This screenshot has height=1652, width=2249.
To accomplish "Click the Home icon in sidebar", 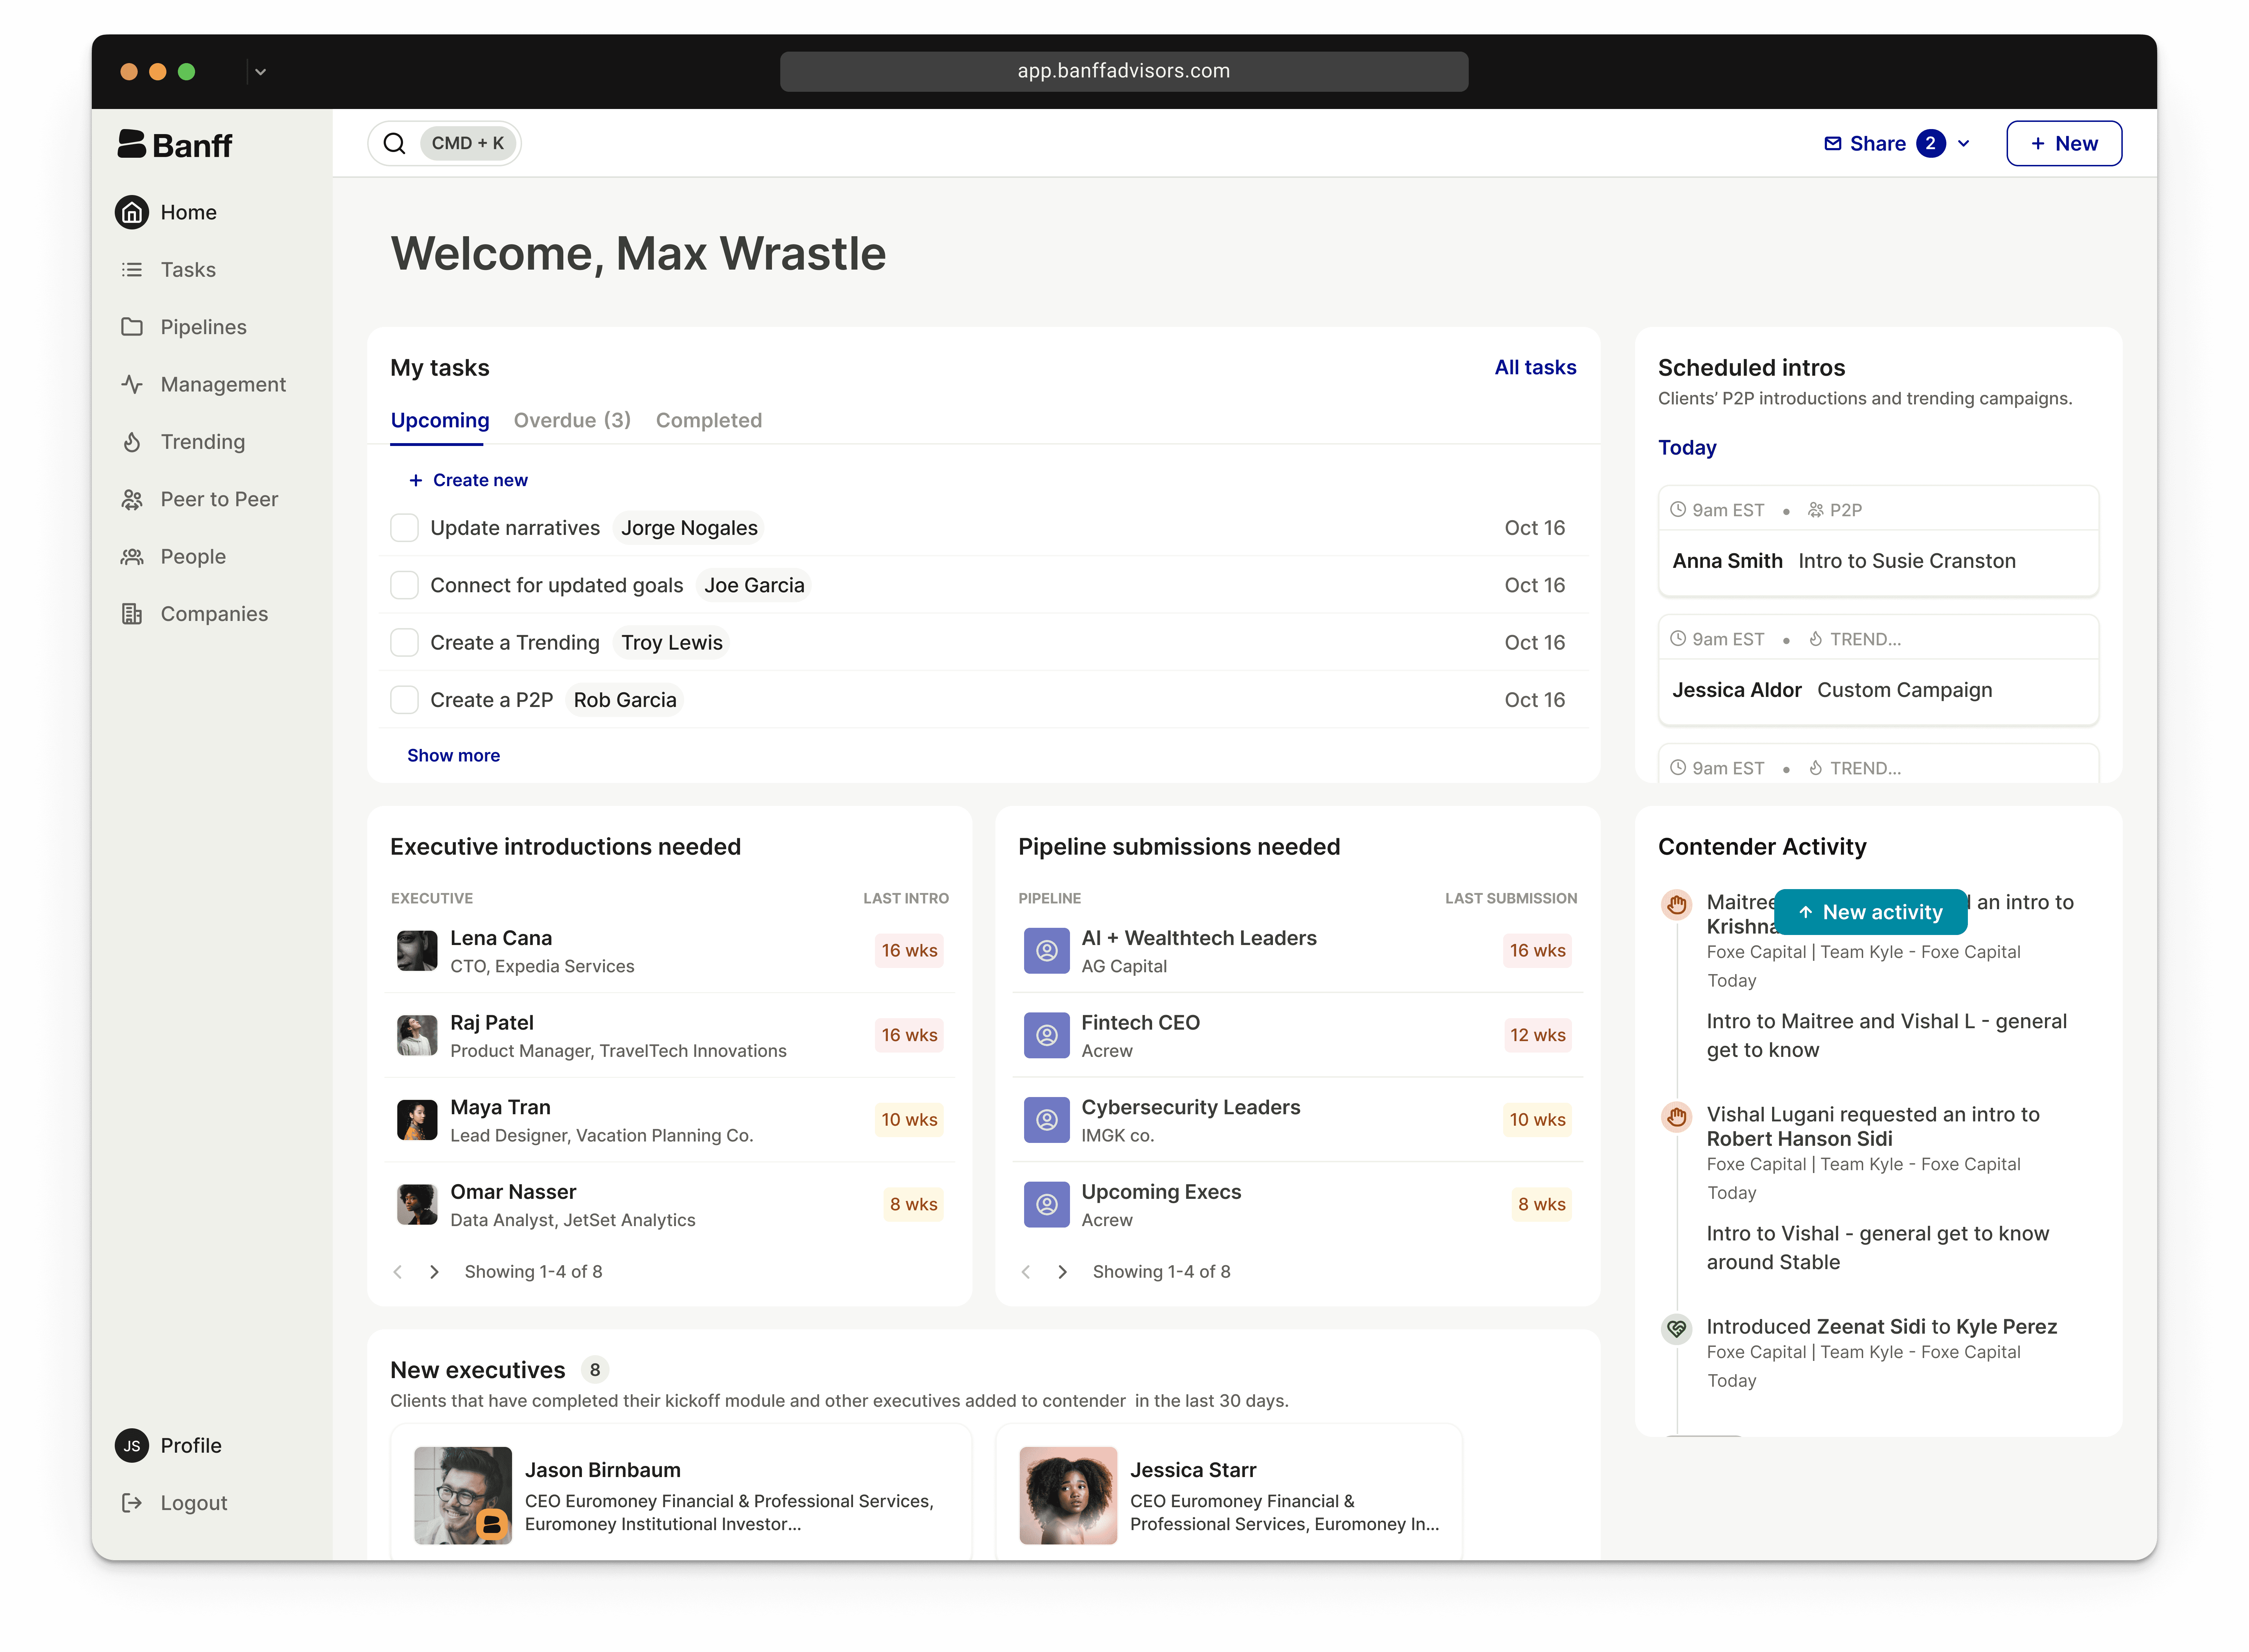I will pyautogui.click(x=132, y=212).
